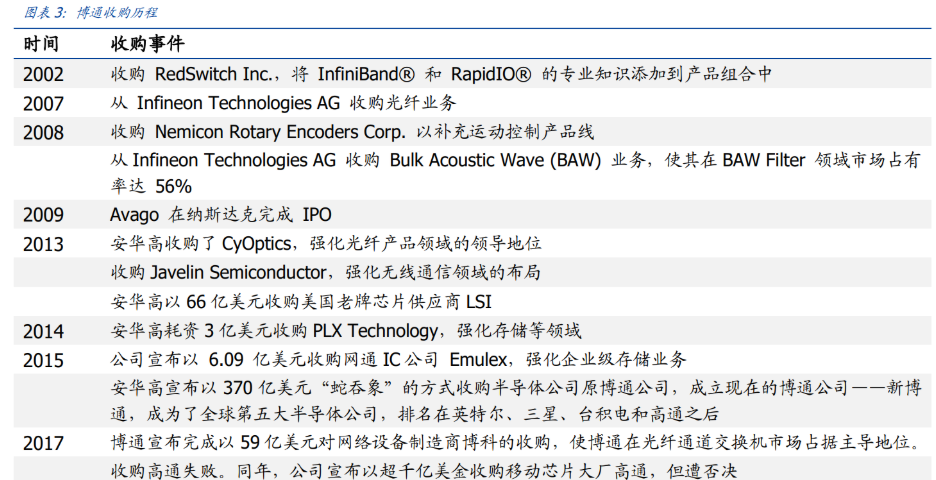Viewport: 936px width, 480px height.
Task: Click the year cell 2002
Action: pos(43,75)
